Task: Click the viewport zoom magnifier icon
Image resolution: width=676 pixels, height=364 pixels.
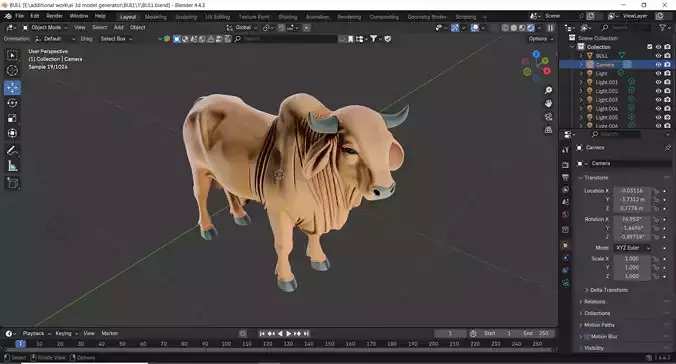Action: click(548, 90)
